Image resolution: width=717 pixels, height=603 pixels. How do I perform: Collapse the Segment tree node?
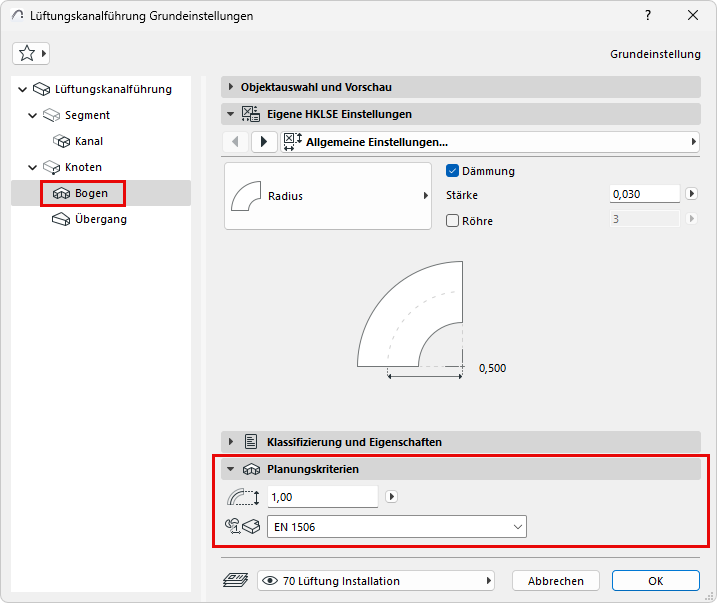[x=32, y=115]
